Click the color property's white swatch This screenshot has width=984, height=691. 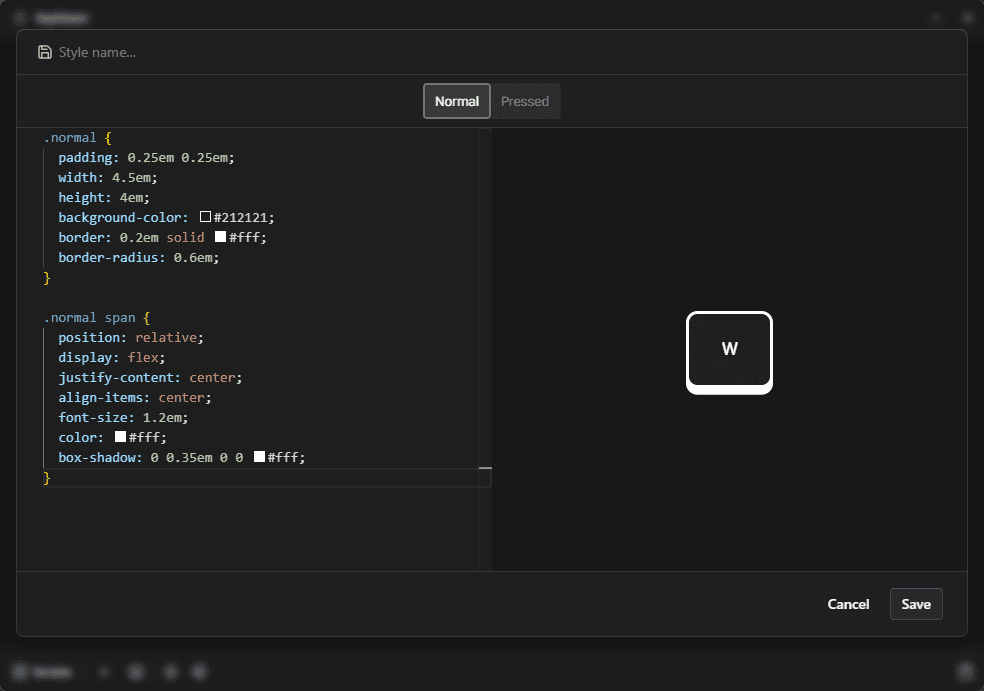coord(121,437)
